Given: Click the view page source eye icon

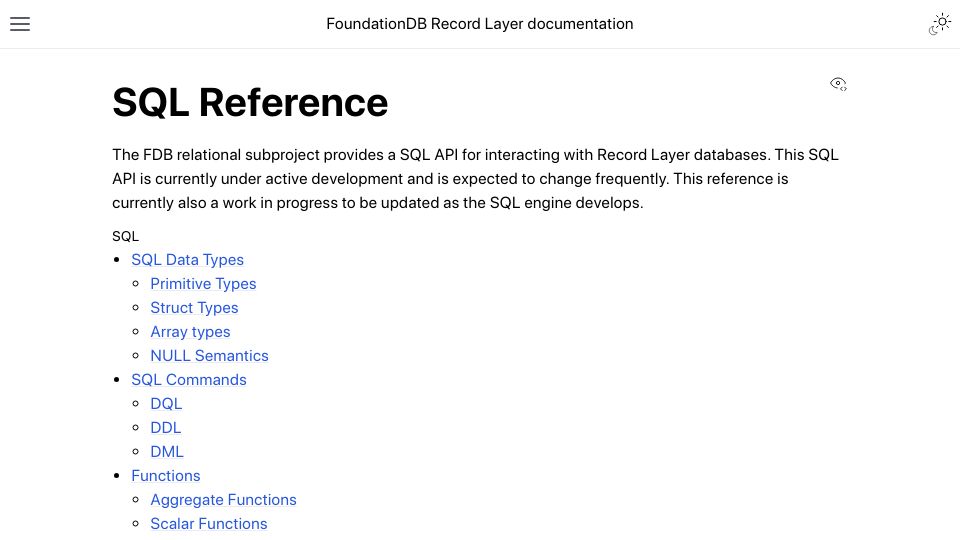Looking at the screenshot, I should pyautogui.click(x=838, y=84).
